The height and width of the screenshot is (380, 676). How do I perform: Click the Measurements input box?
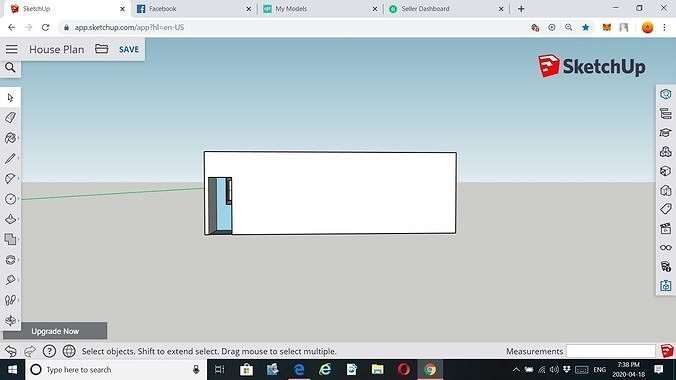point(611,351)
